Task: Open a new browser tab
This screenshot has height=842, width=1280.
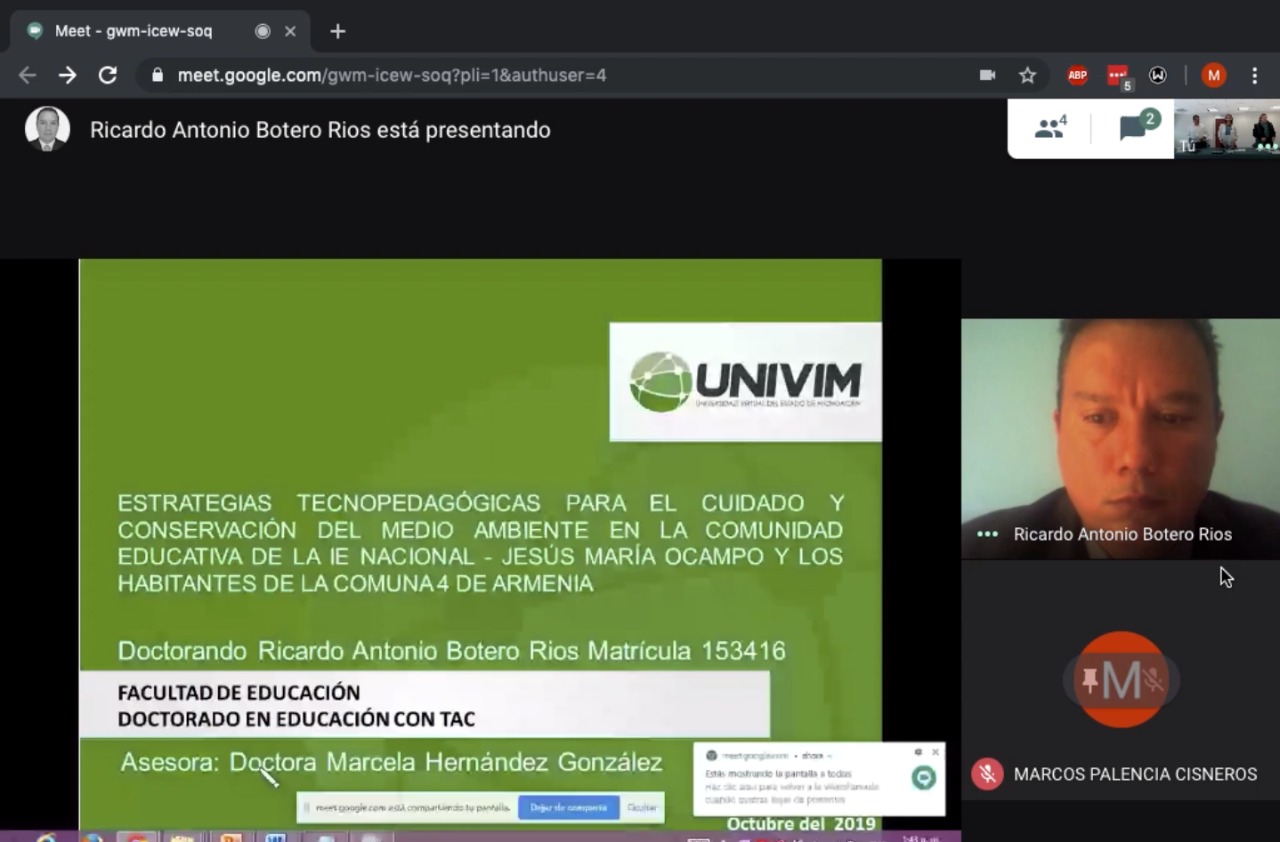Action: pos(337,31)
